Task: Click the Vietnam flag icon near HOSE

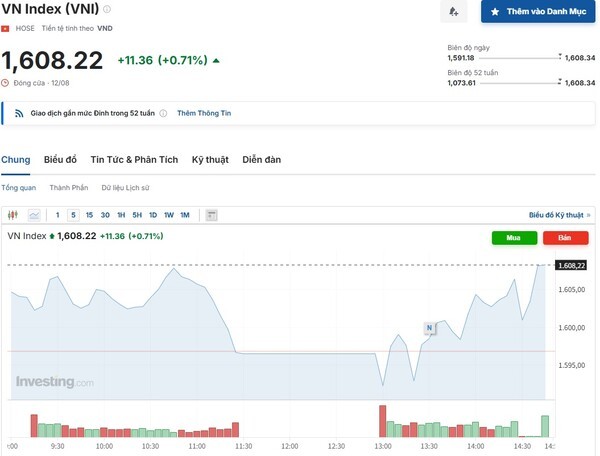Action: point(5,29)
